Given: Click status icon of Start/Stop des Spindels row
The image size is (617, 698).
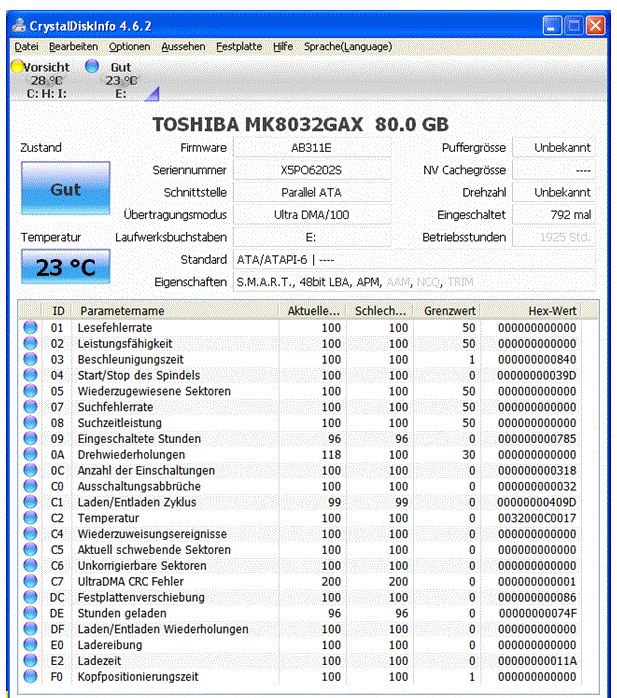Looking at the screenshot, I should [x=30, y=375].
